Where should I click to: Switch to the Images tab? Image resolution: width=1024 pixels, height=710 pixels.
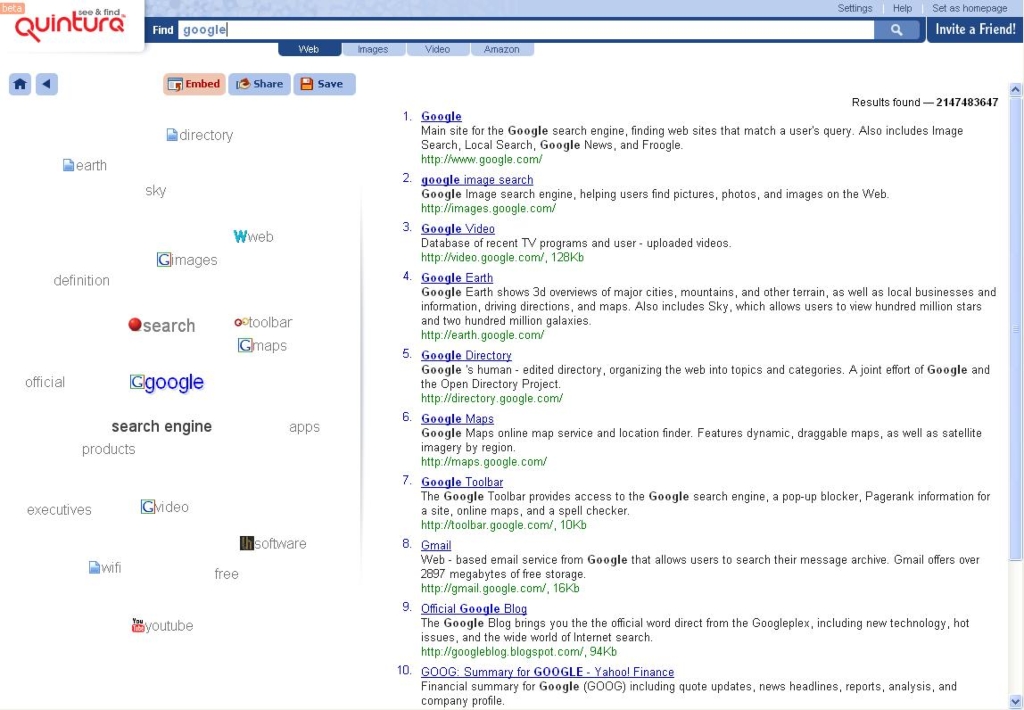[x=373, y=49]
